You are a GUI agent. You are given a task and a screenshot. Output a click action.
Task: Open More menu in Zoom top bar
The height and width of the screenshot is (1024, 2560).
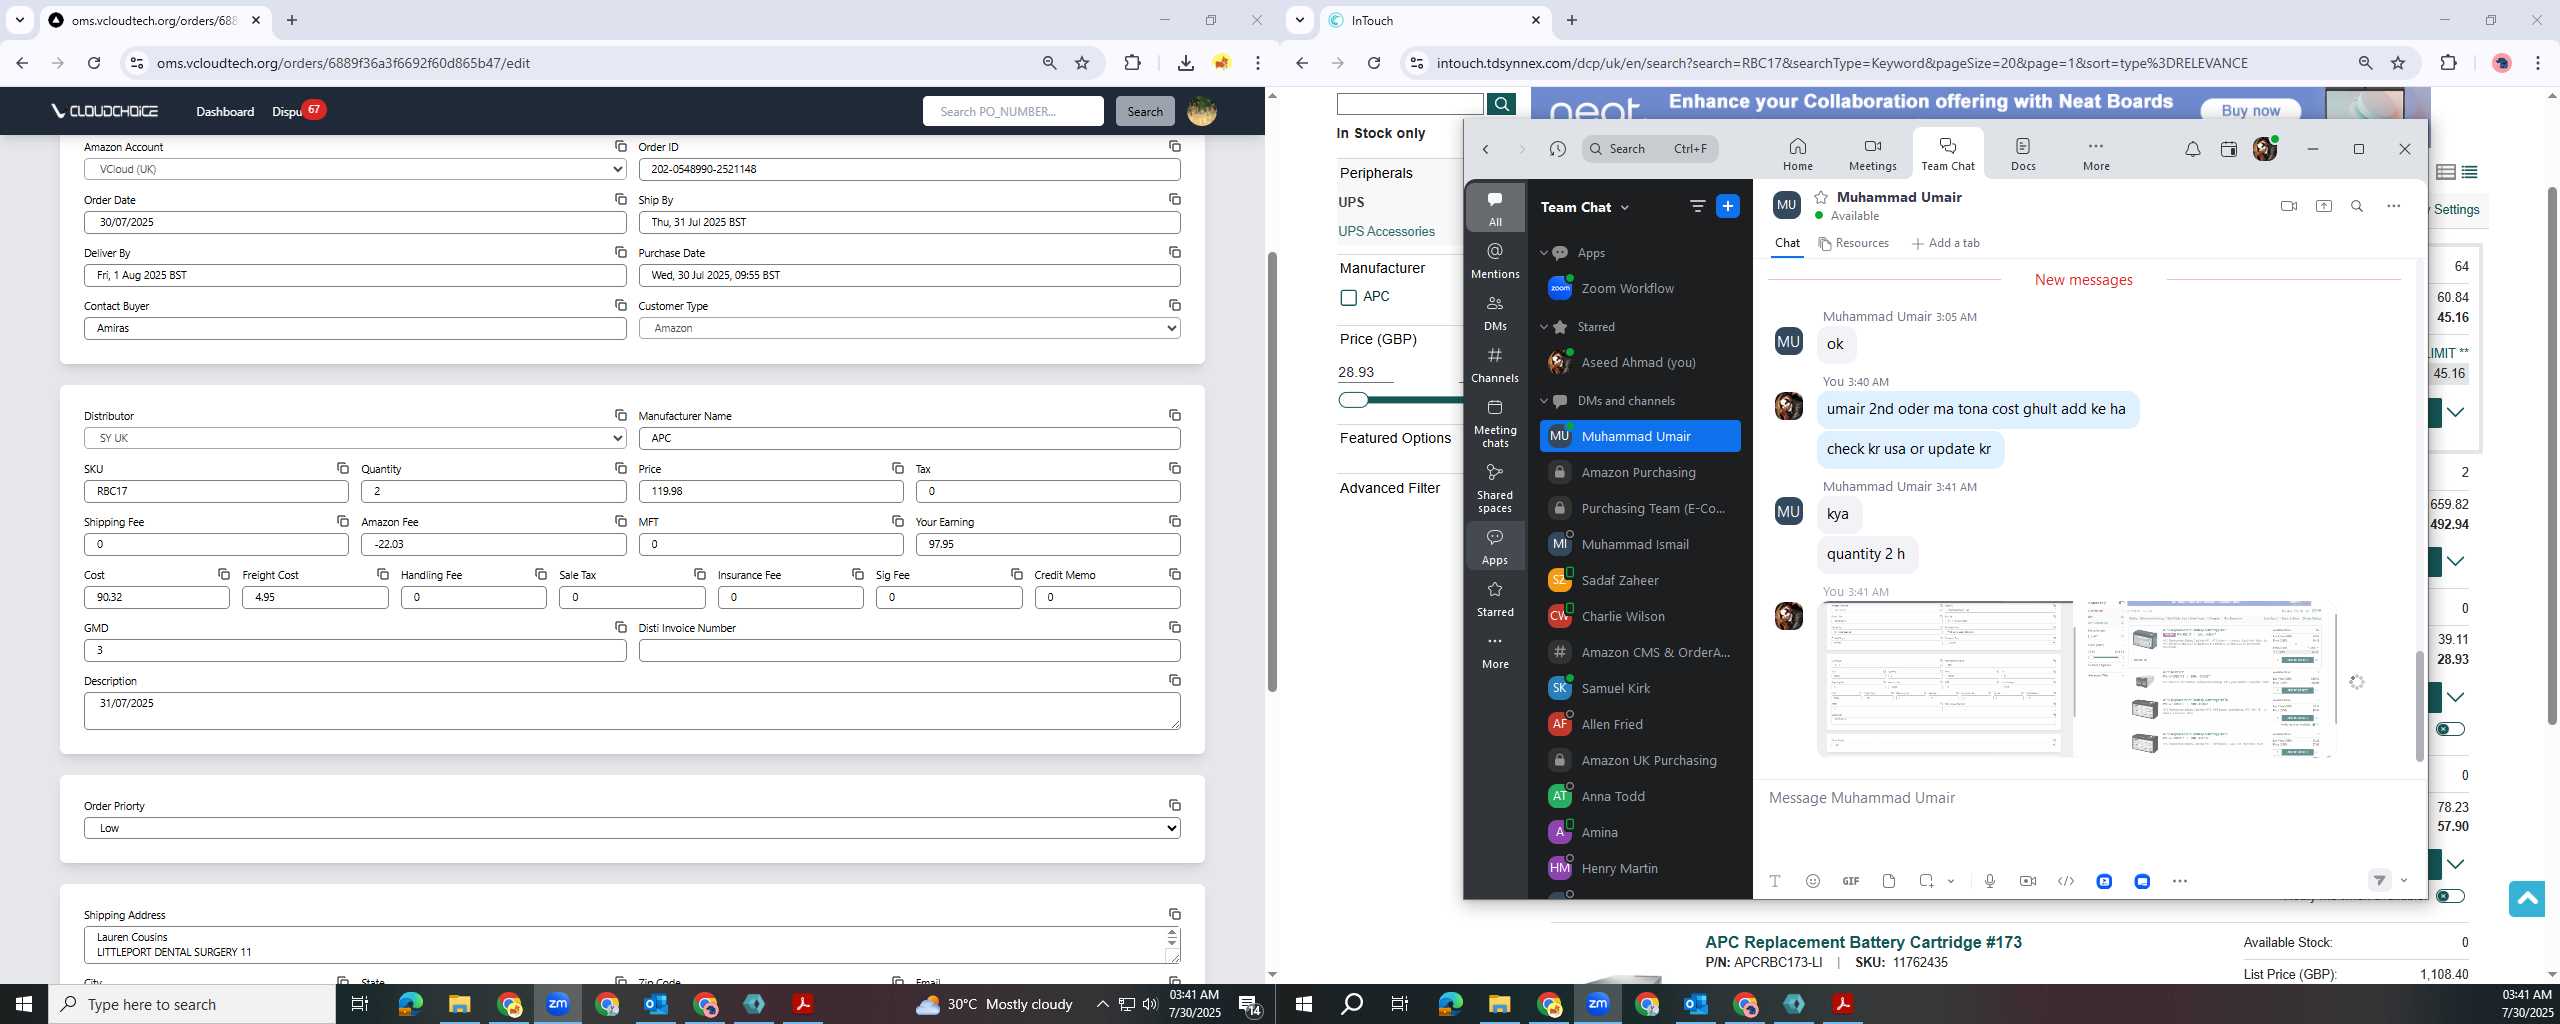point(2096,154)
